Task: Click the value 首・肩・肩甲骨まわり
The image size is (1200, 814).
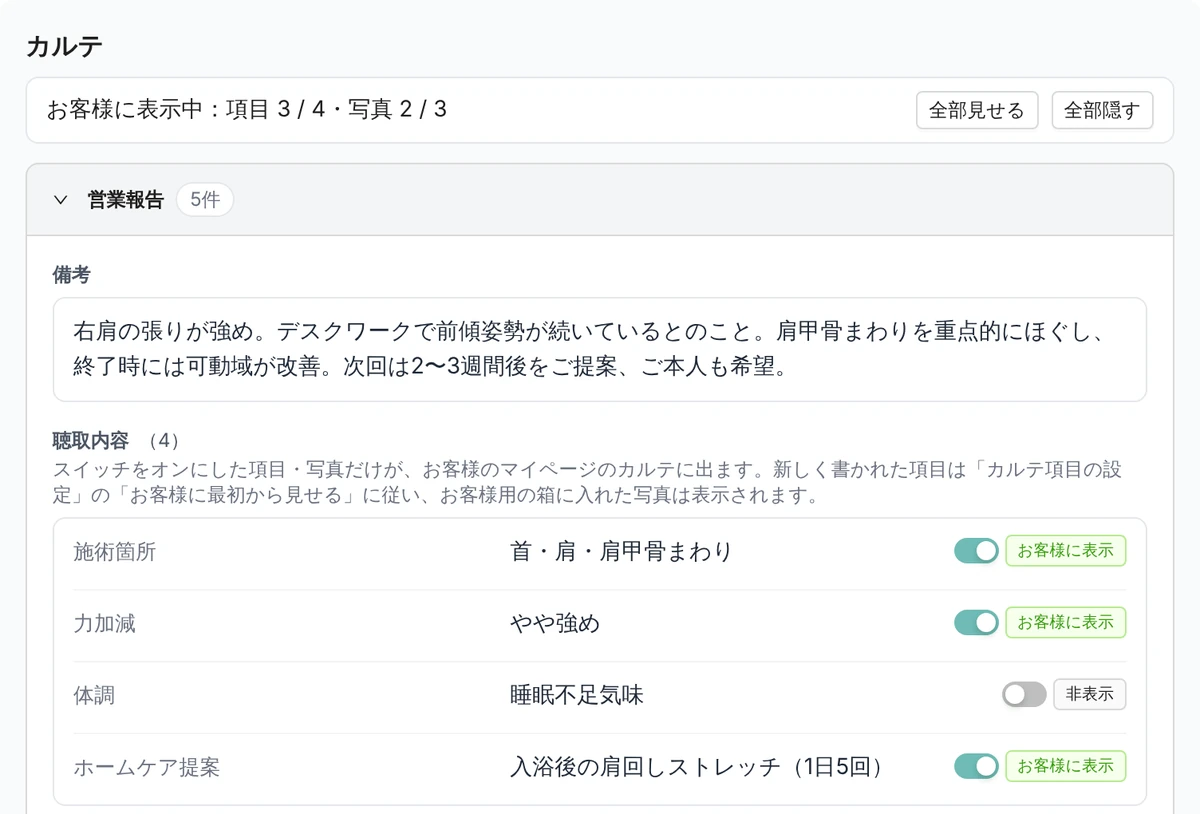Action: [x=621, y=551]
